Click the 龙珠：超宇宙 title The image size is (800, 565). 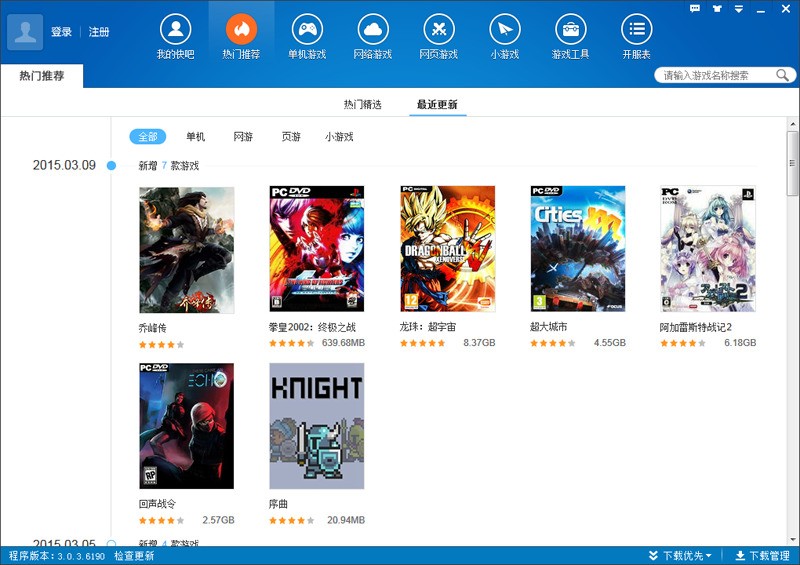click(x=428, y=327)
